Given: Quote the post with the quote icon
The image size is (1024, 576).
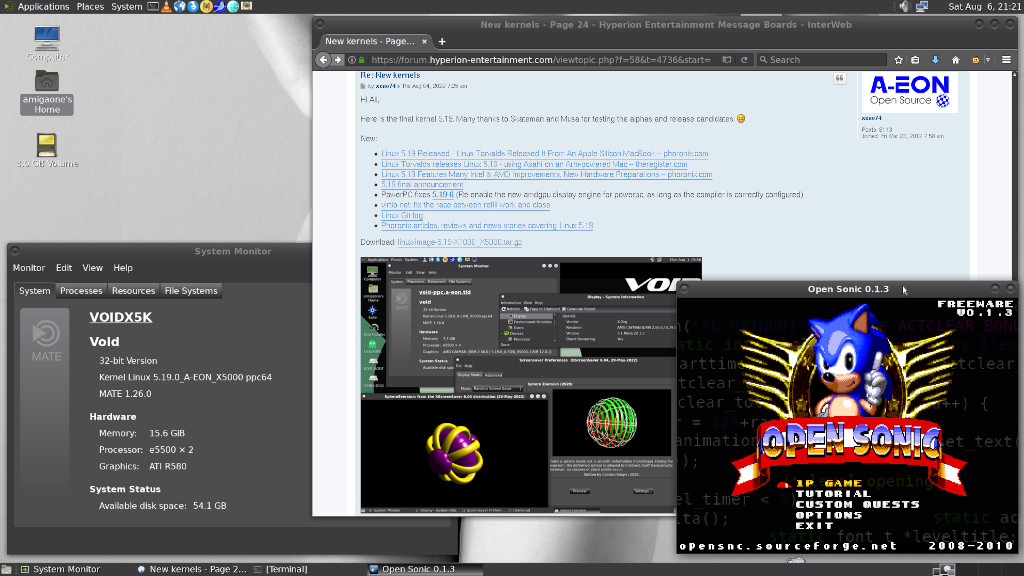Looking at the screenshot, I should 840,78.
